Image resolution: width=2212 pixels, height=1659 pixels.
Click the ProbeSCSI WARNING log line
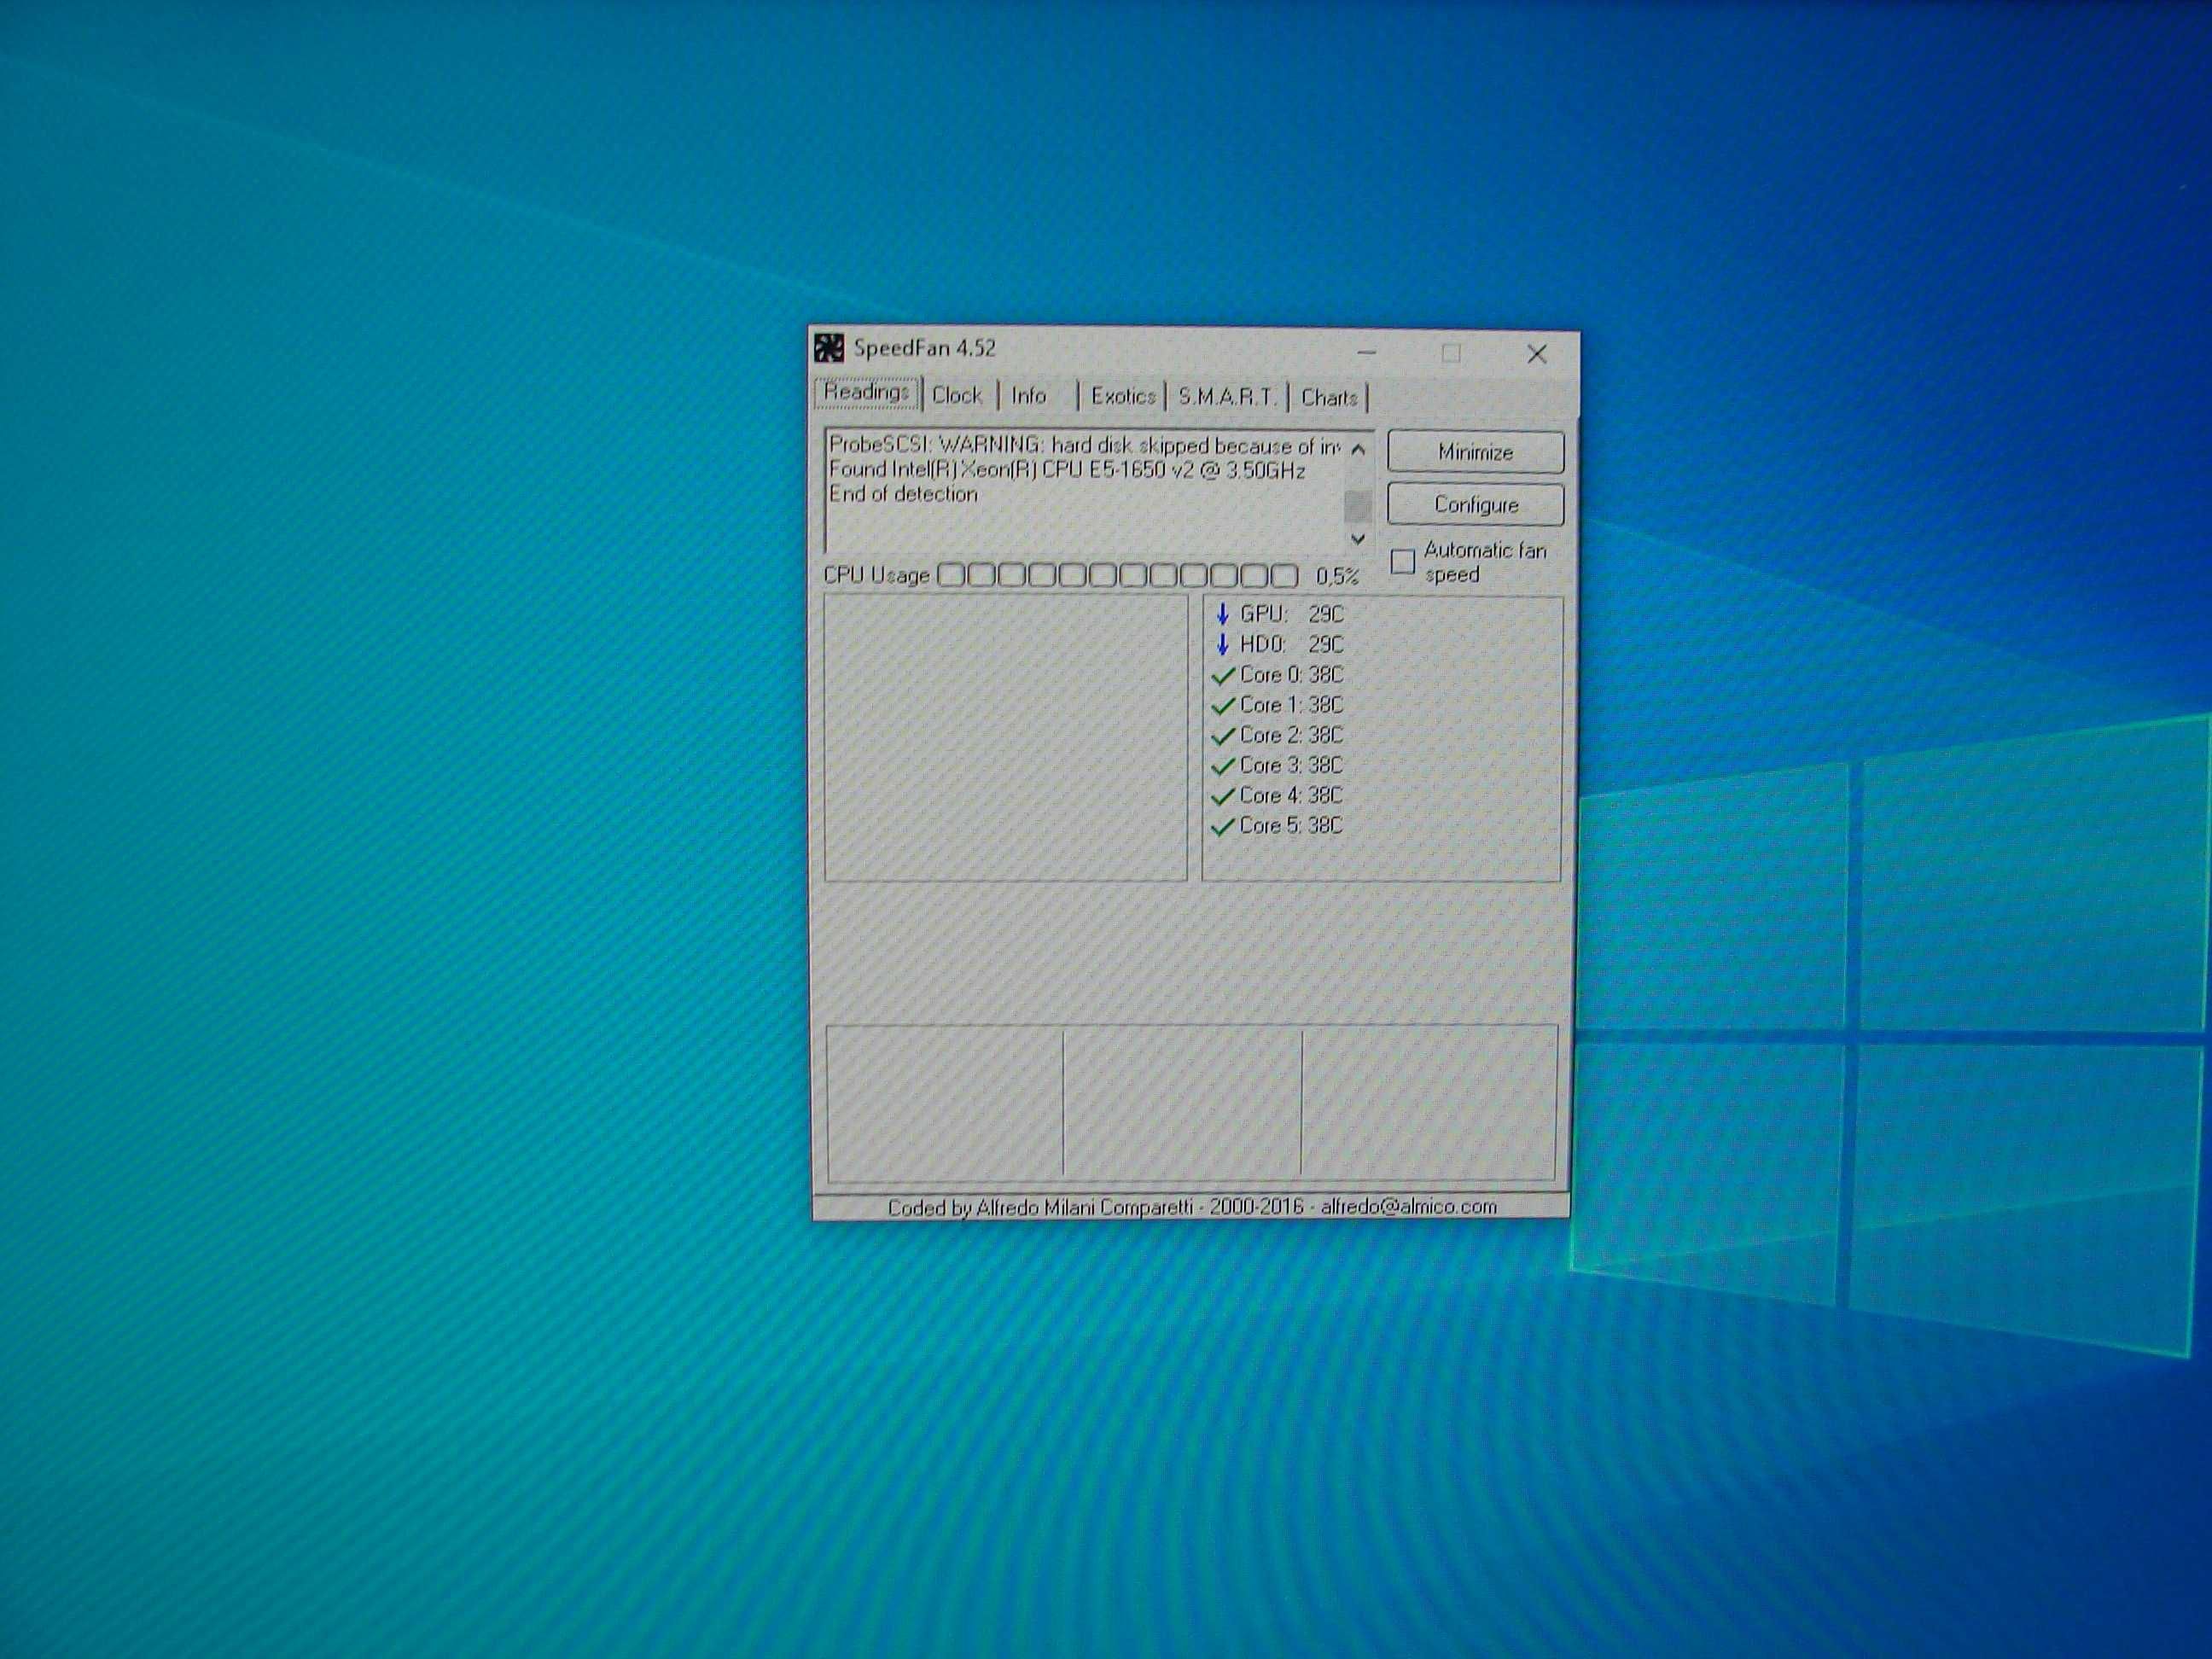click(x=1084, y=446)
